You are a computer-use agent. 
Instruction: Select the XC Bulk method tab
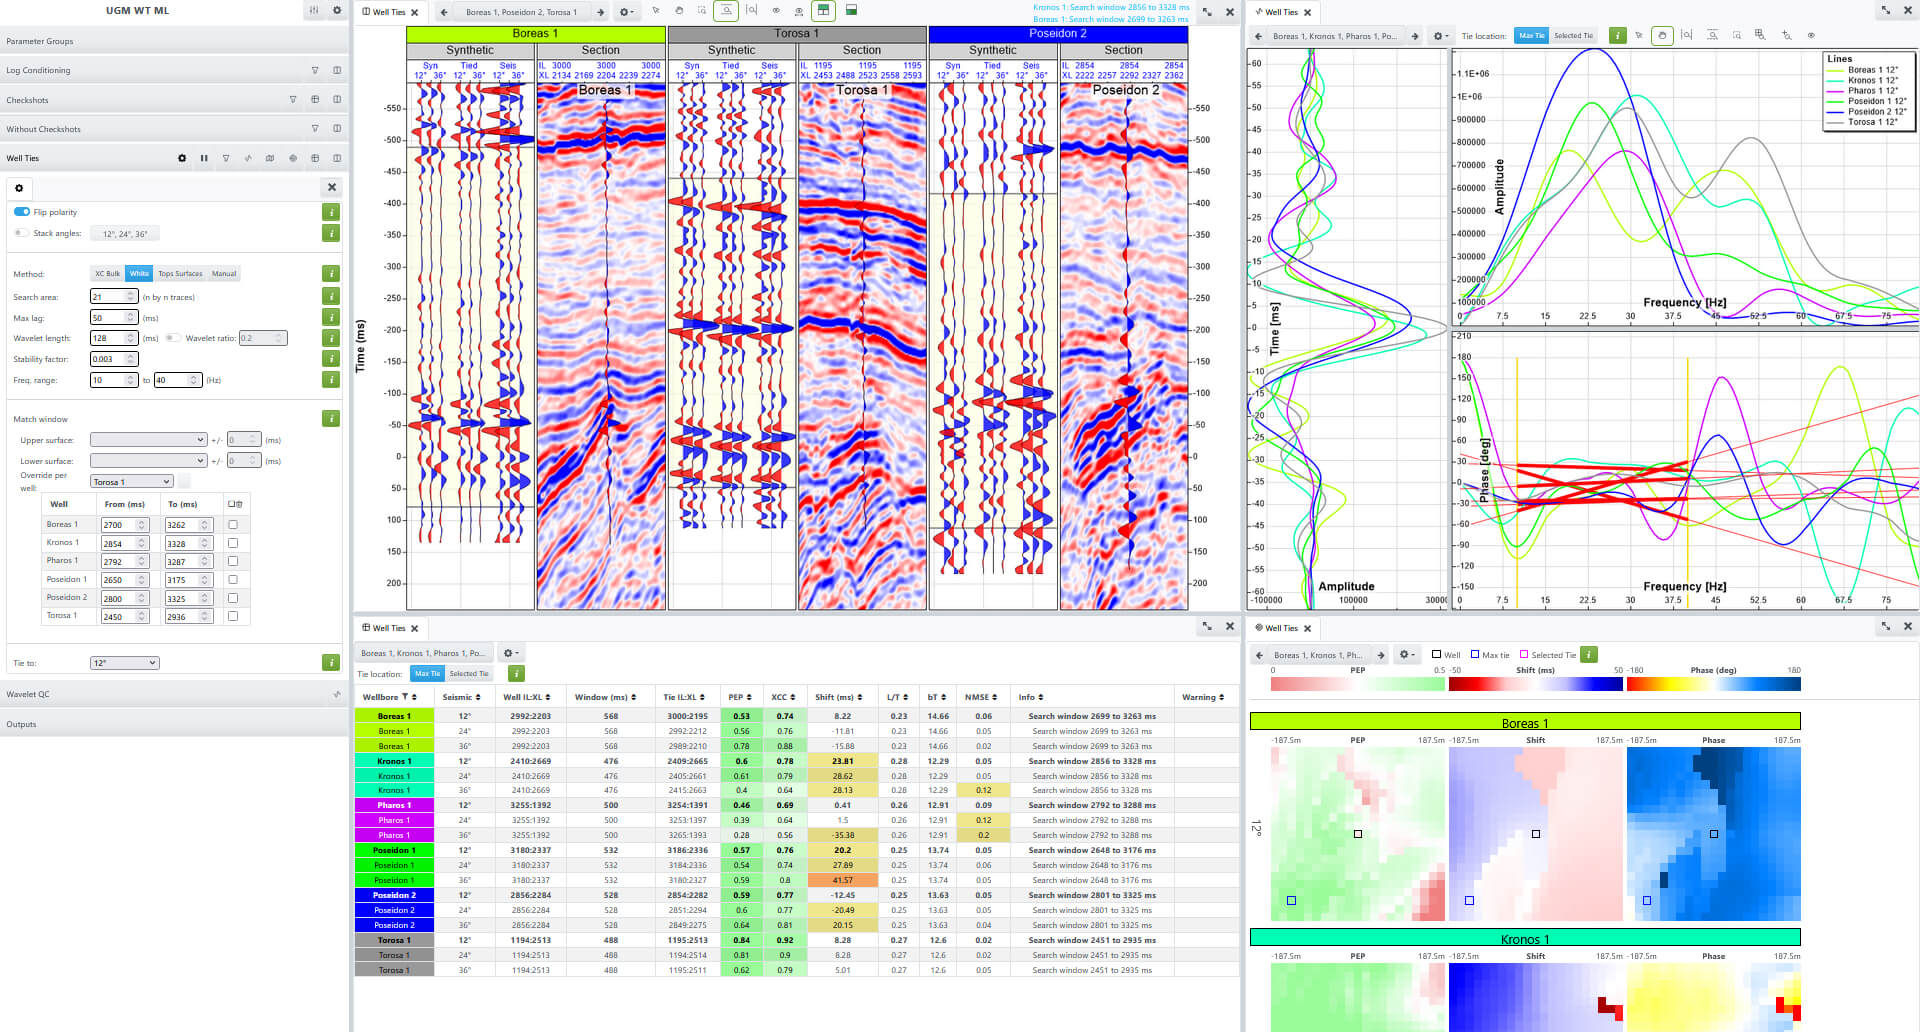click(107, 274)
